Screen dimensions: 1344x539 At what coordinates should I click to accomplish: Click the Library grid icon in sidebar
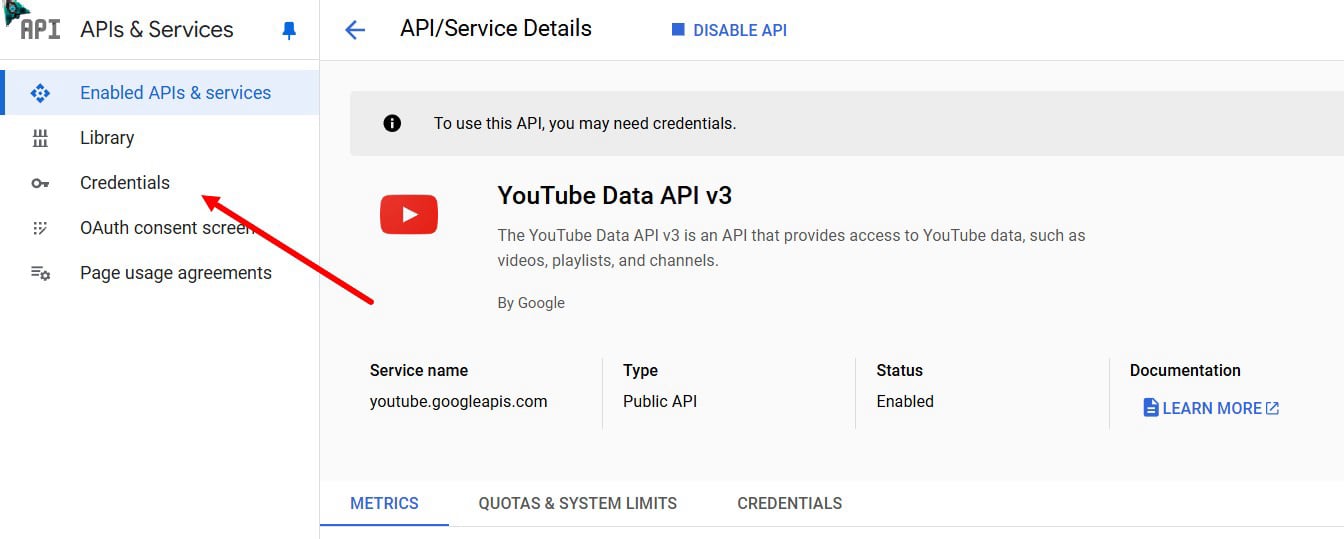coord(40,138)
